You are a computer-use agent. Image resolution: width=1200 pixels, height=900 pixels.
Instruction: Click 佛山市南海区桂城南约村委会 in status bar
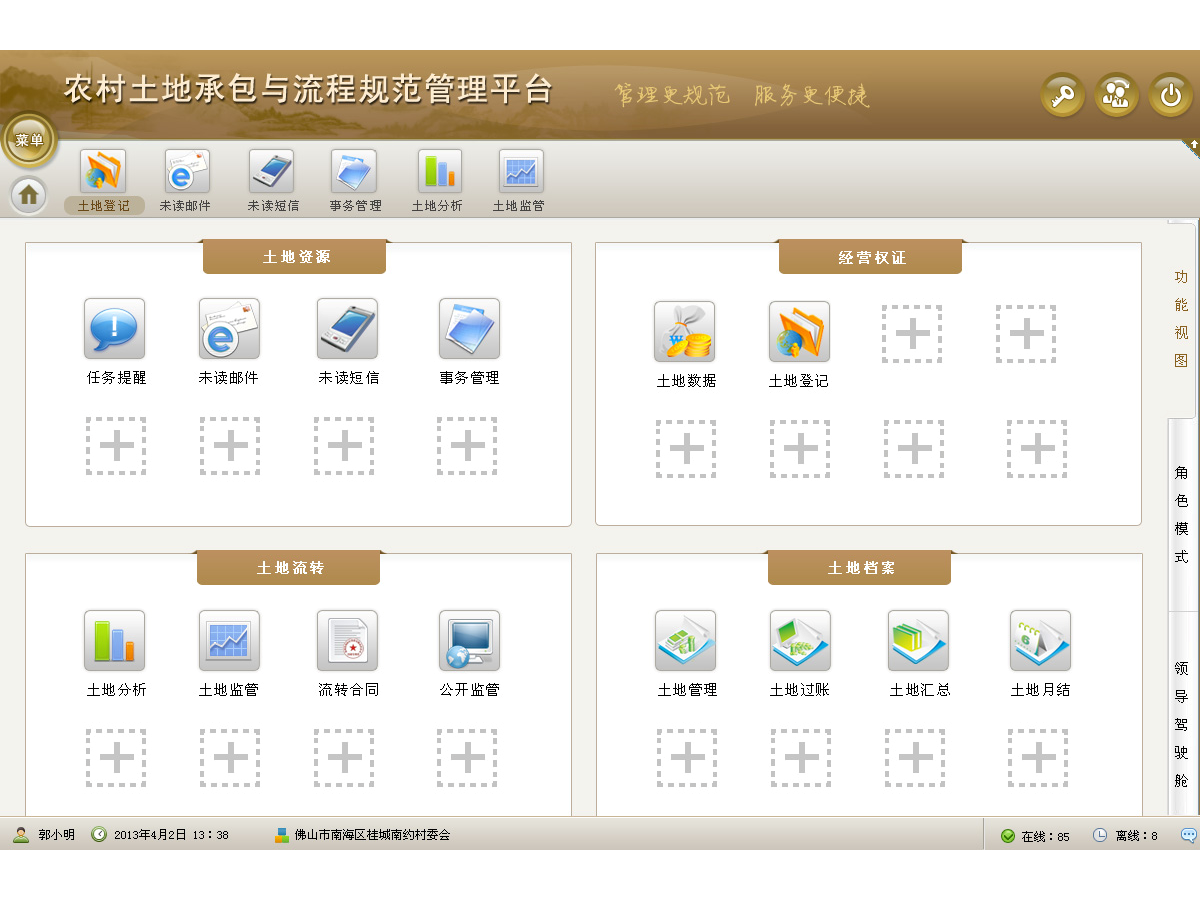tap(372, 835)
